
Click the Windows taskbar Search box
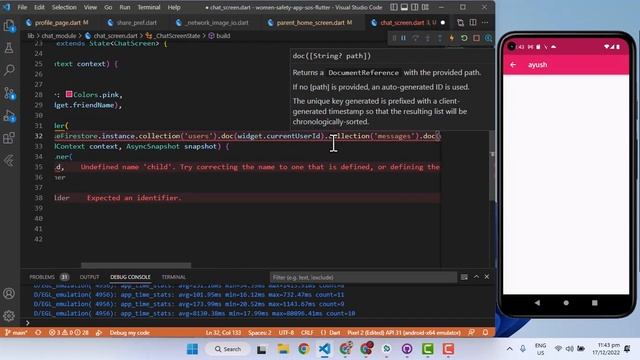pos(228,349)
